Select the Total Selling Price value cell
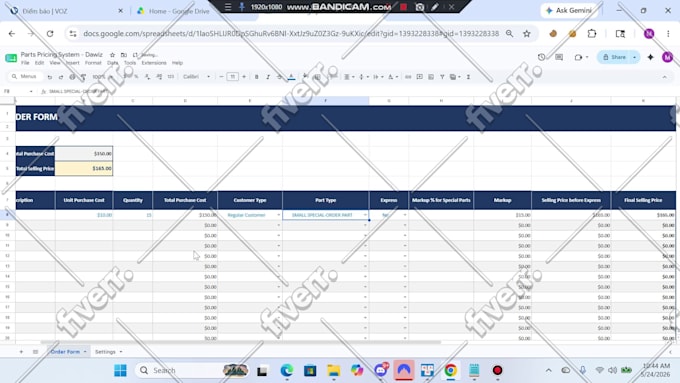The height and width of the screenshot is (383, 680). [84, 168]
